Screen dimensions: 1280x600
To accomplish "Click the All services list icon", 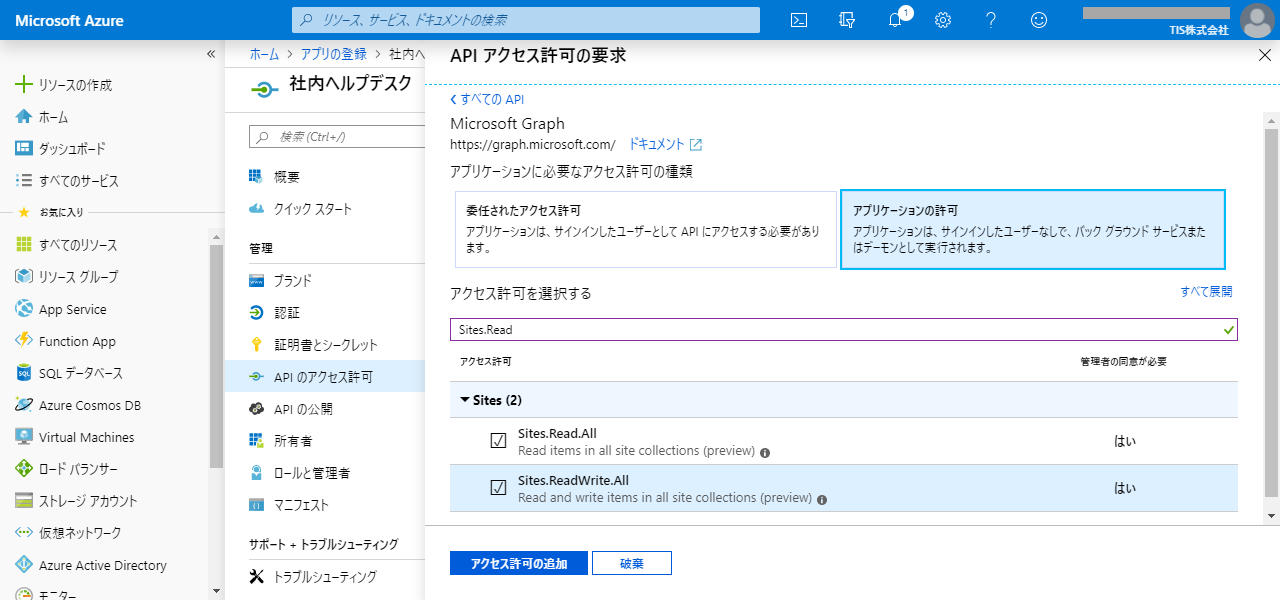I will 24,181.
